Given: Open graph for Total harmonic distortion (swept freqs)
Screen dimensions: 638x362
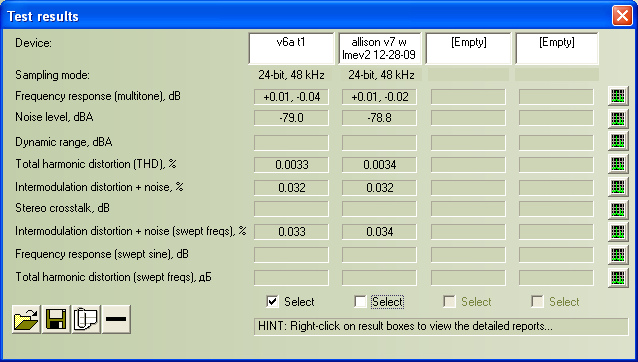Looking at the screenshot, I should 618,277.
